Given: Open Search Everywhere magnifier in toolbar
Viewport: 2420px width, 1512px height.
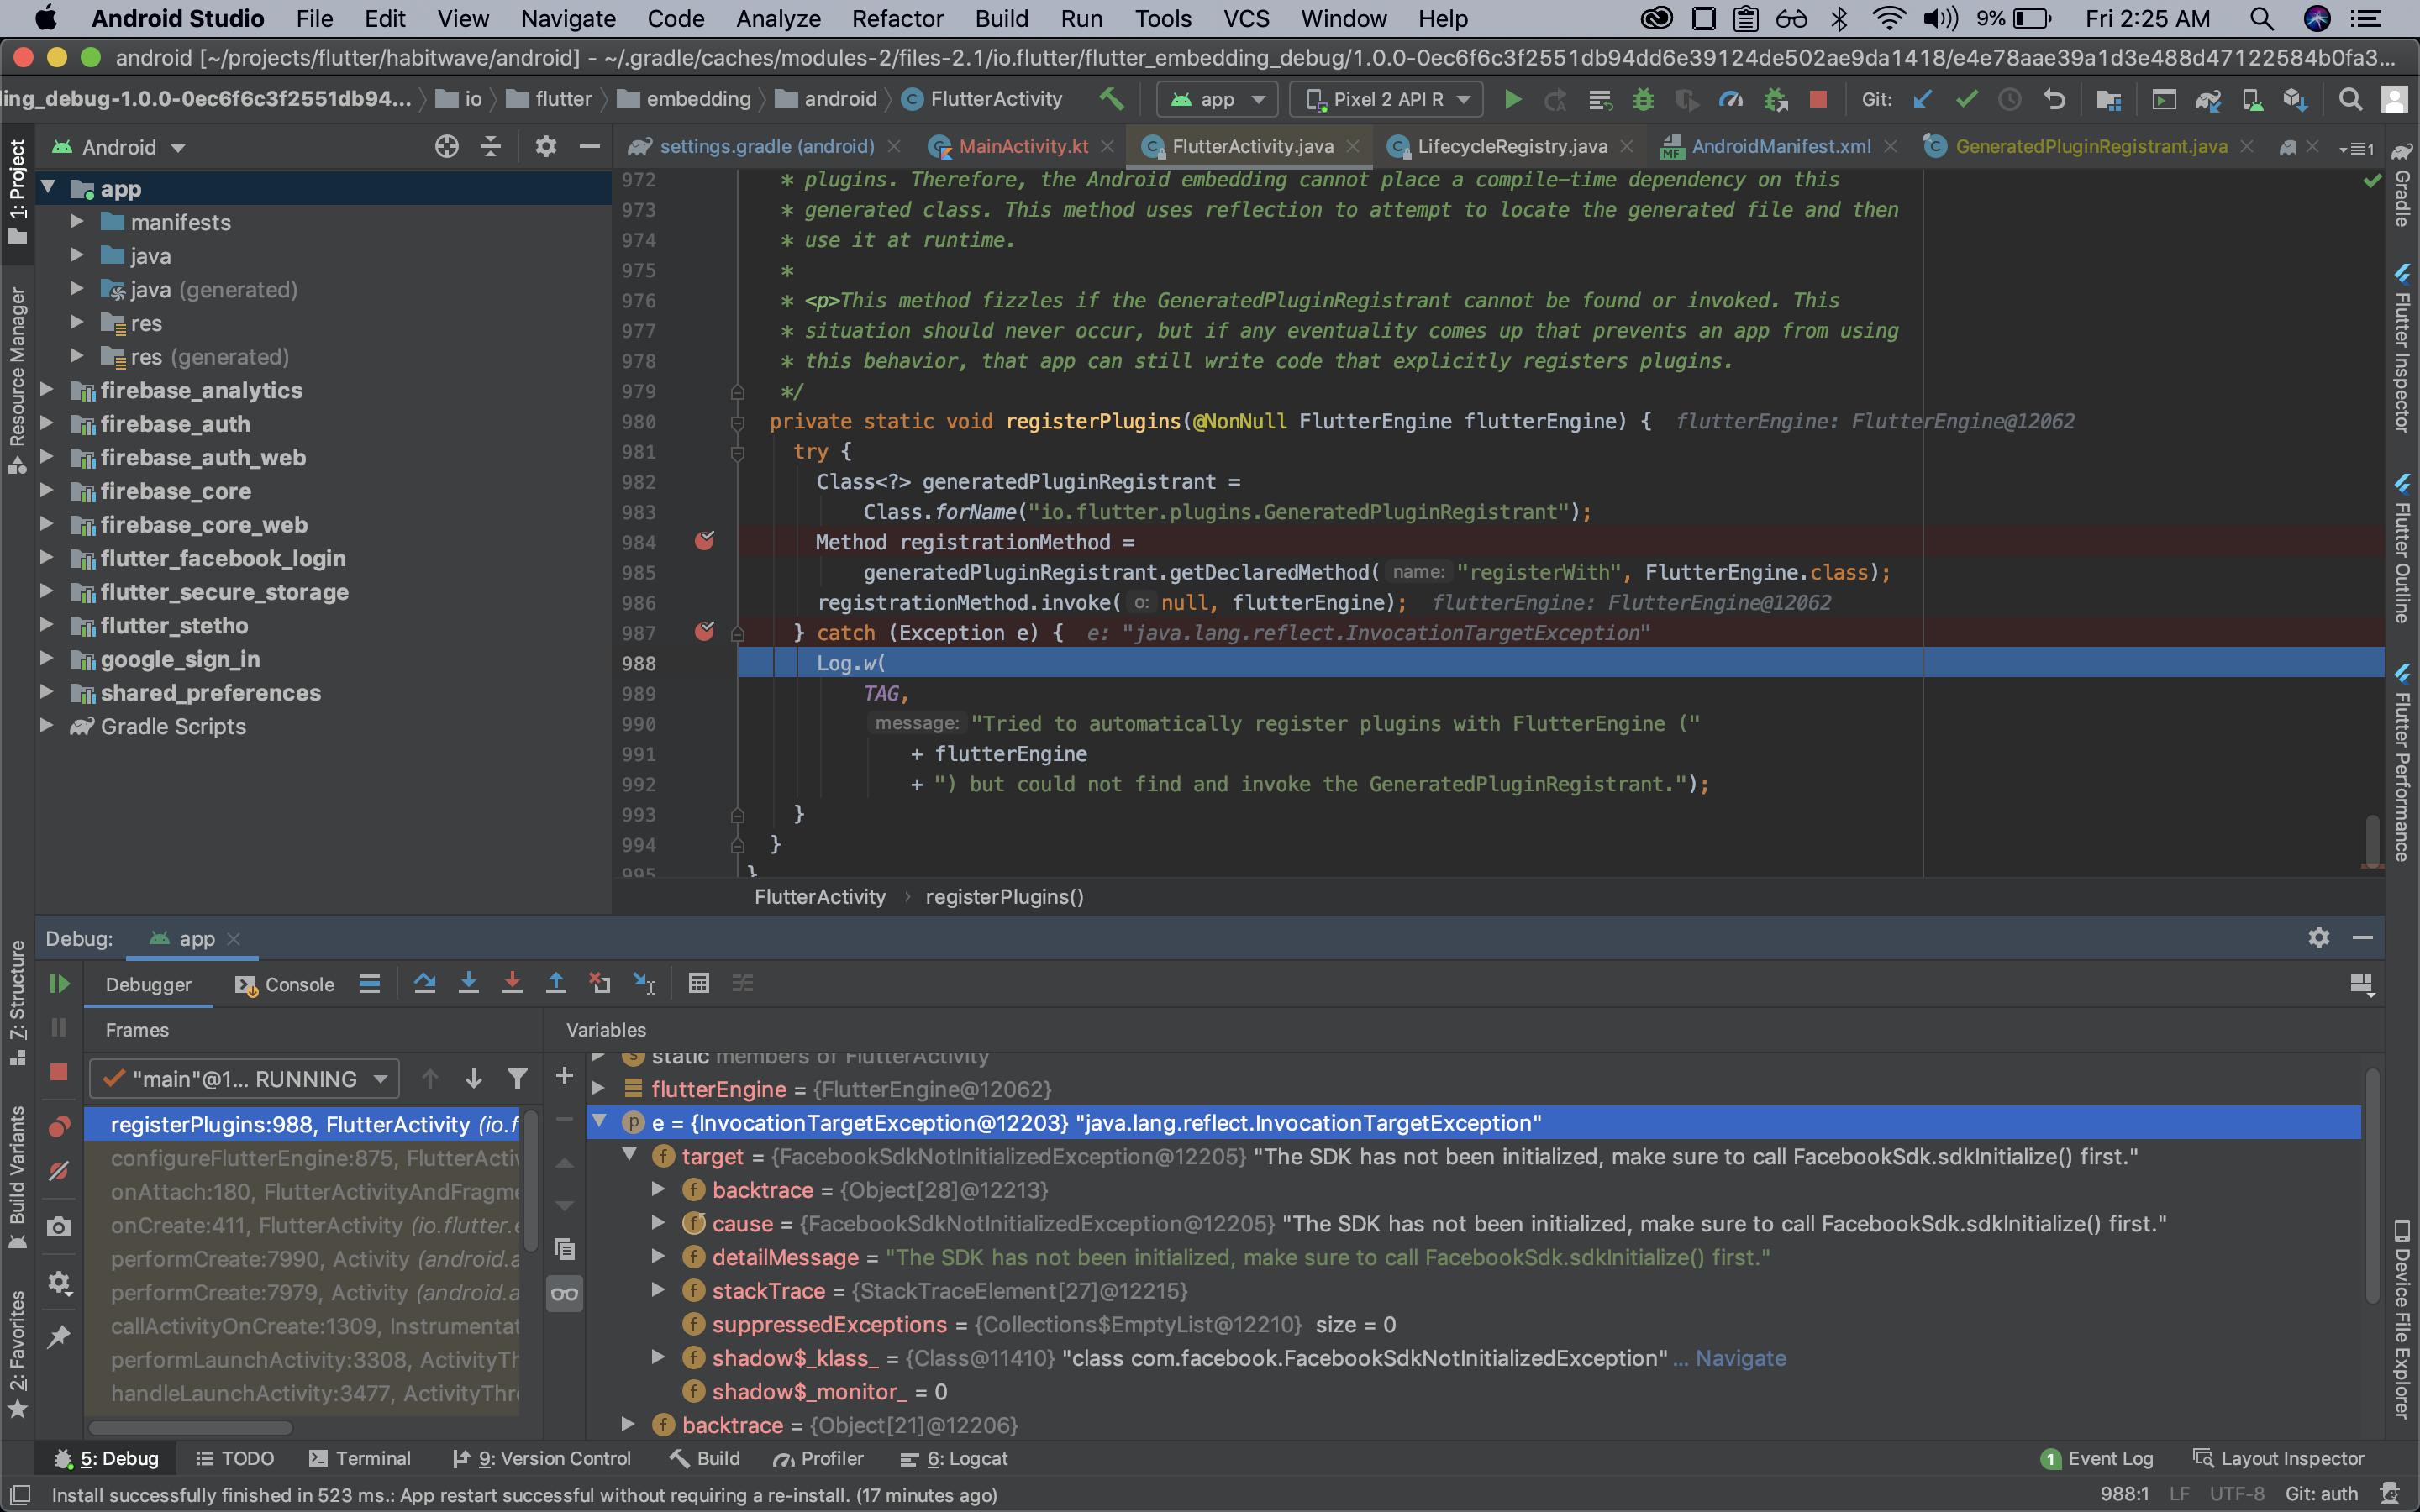Looking at the screenshot, I should (x=2350, y=99).
